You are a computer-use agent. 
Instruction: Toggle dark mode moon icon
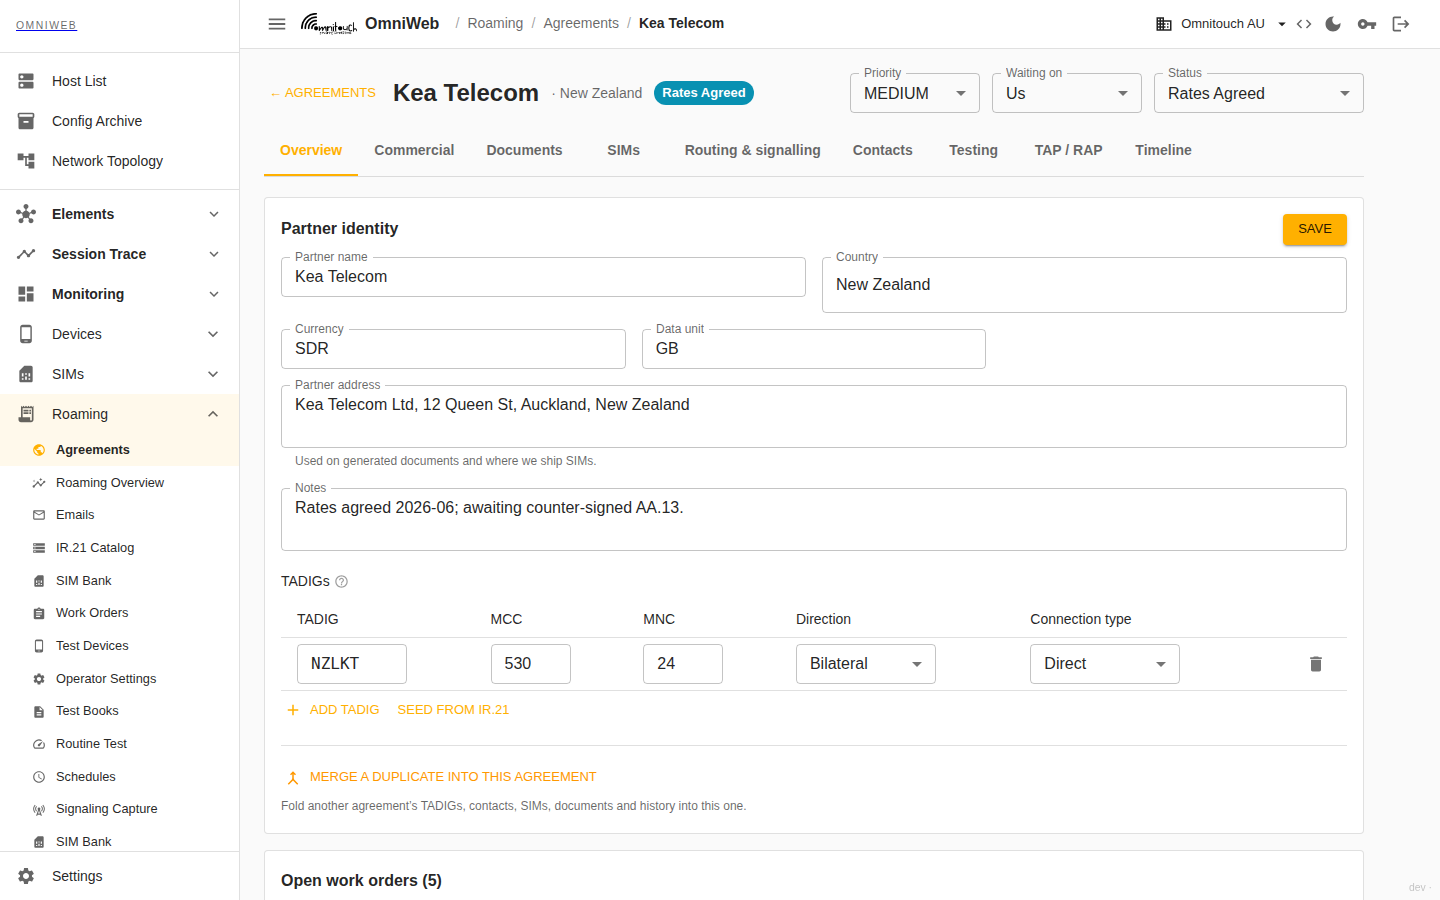[1333, 24]
